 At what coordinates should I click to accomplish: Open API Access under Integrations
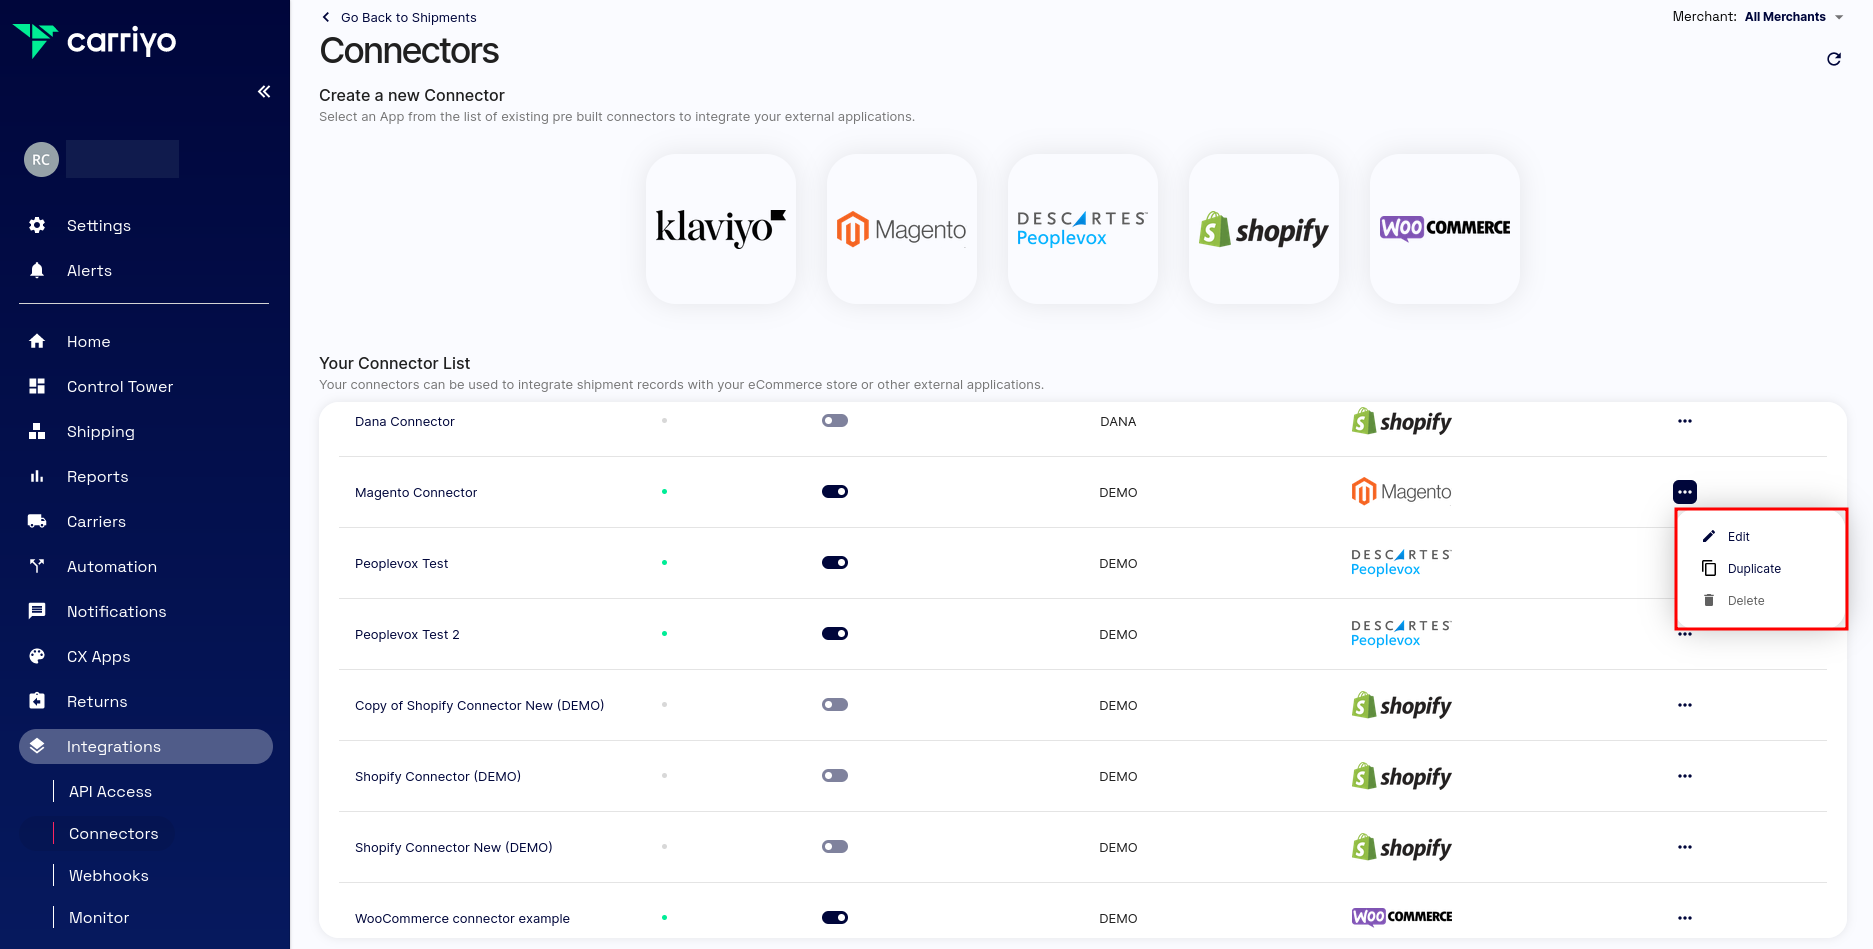coord(110,792)
